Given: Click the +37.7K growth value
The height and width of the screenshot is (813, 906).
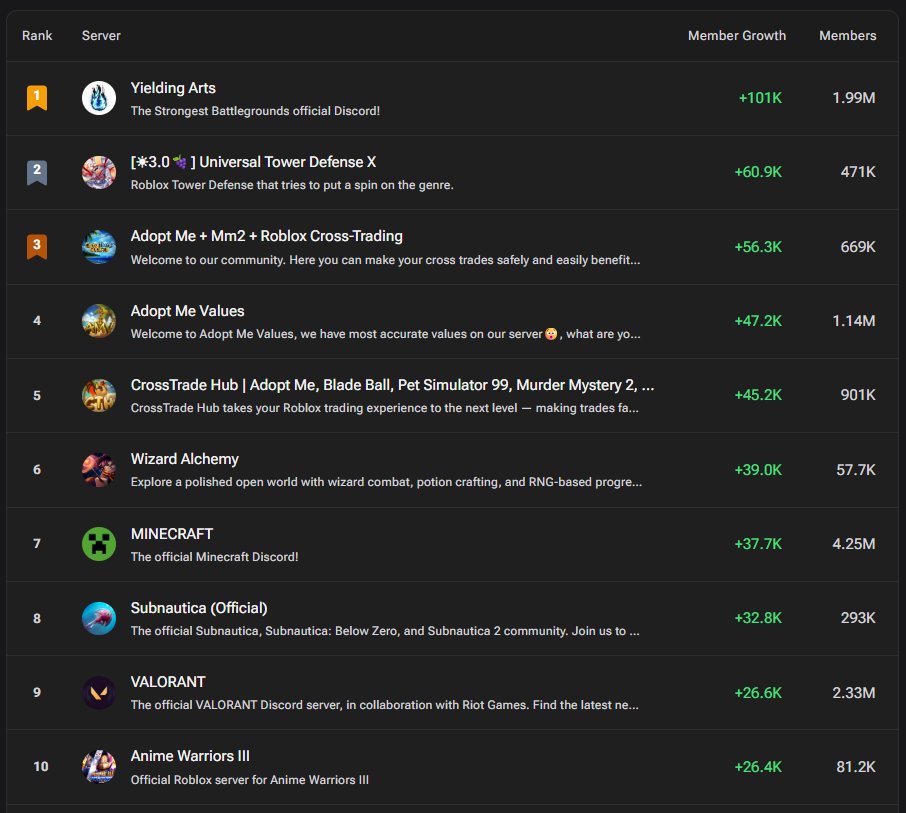Looking at the screenshot, I should [x=758, y=544].
